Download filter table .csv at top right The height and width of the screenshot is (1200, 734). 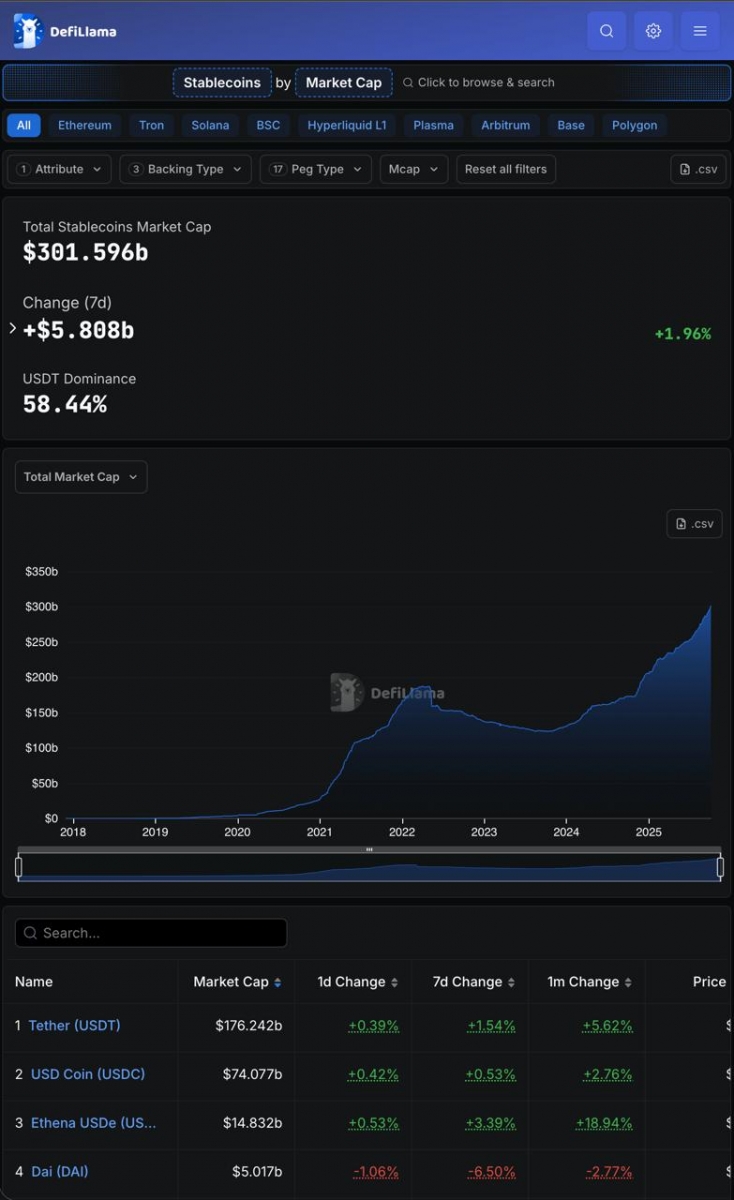pos(698,169)
